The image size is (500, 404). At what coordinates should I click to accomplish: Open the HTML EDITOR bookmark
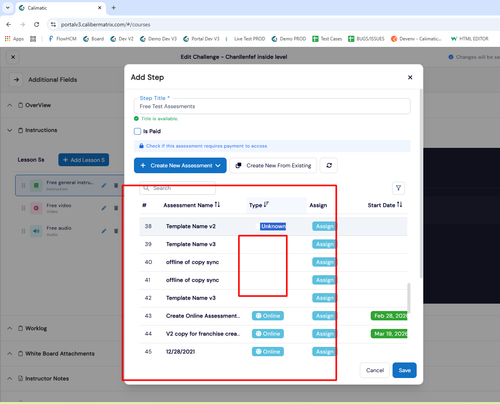(470, 39)
